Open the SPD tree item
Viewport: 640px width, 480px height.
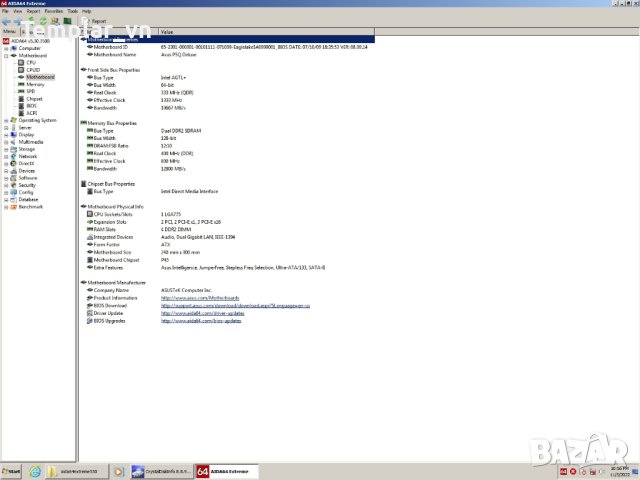pos(30,91)
